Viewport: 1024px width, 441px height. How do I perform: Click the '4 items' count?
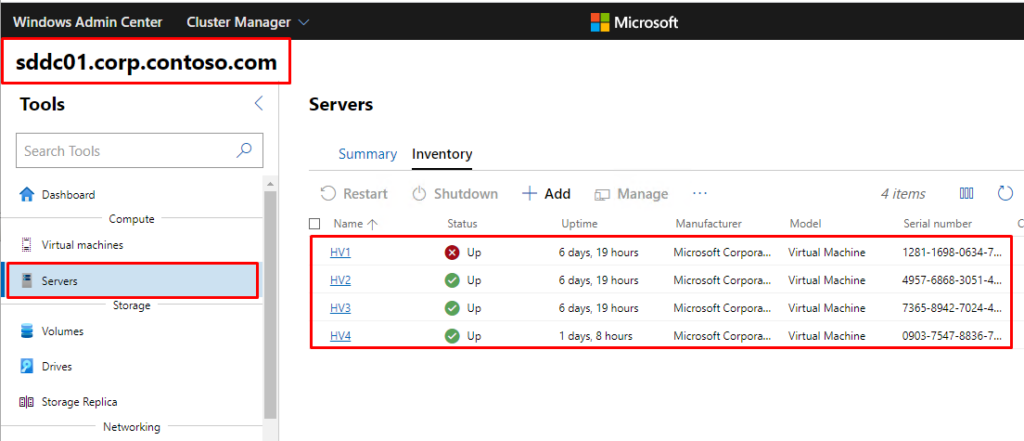coord(903,194)
